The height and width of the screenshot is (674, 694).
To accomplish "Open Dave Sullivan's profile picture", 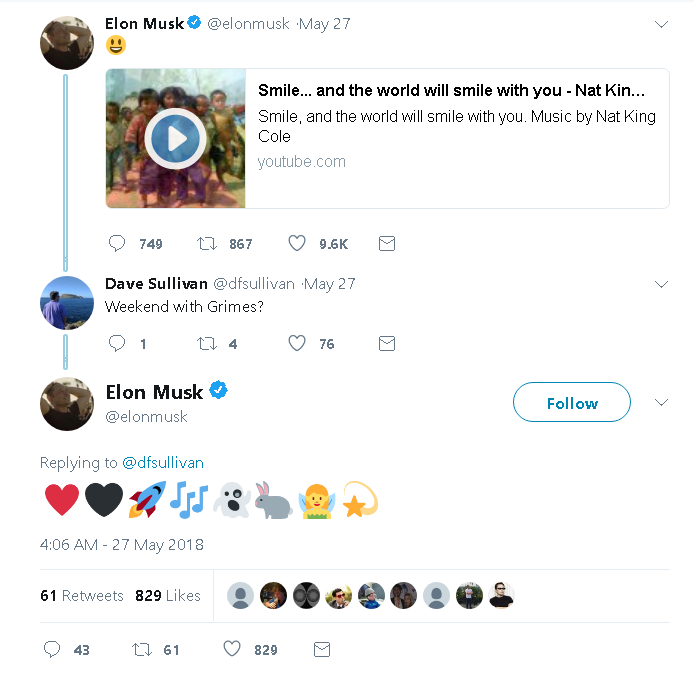I will coord(67,302).
